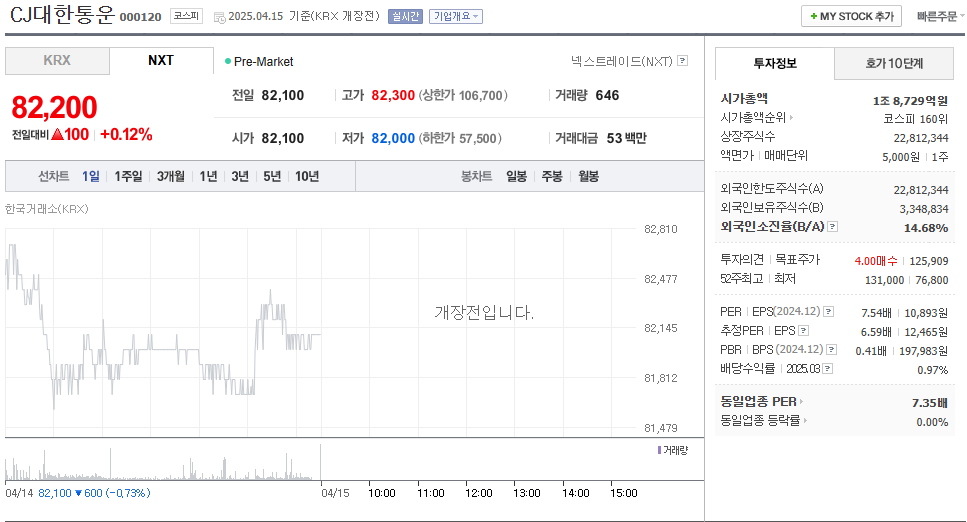Click the 개장전입니다. notice on chart
Viewport: 967px width, 522px height.
click(484, 313)
